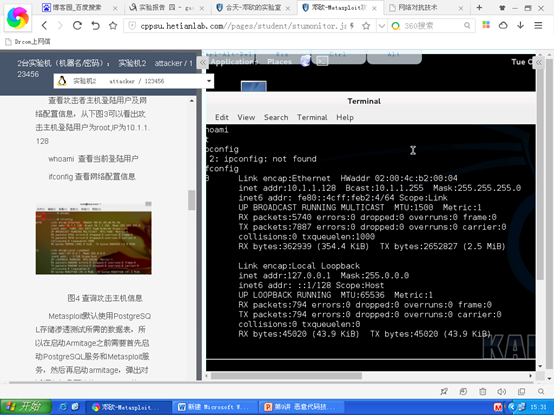Open the Terminal menu in menu bar
This screenshot has height=415, width=554.
(312, 117)
